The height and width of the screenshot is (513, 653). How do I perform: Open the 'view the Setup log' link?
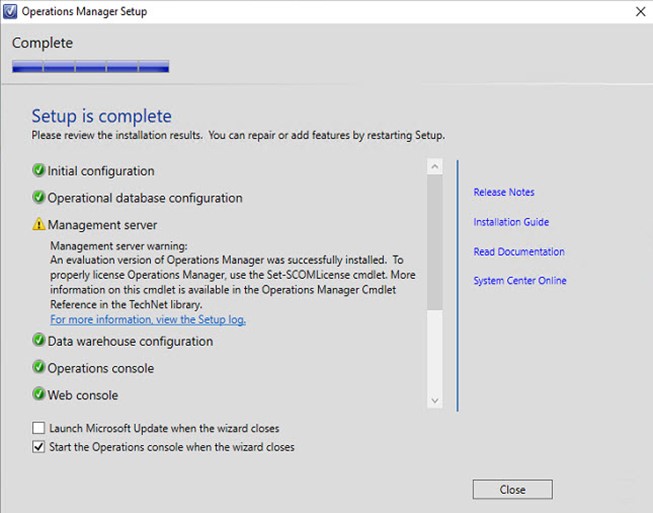(x=148, y=320)
